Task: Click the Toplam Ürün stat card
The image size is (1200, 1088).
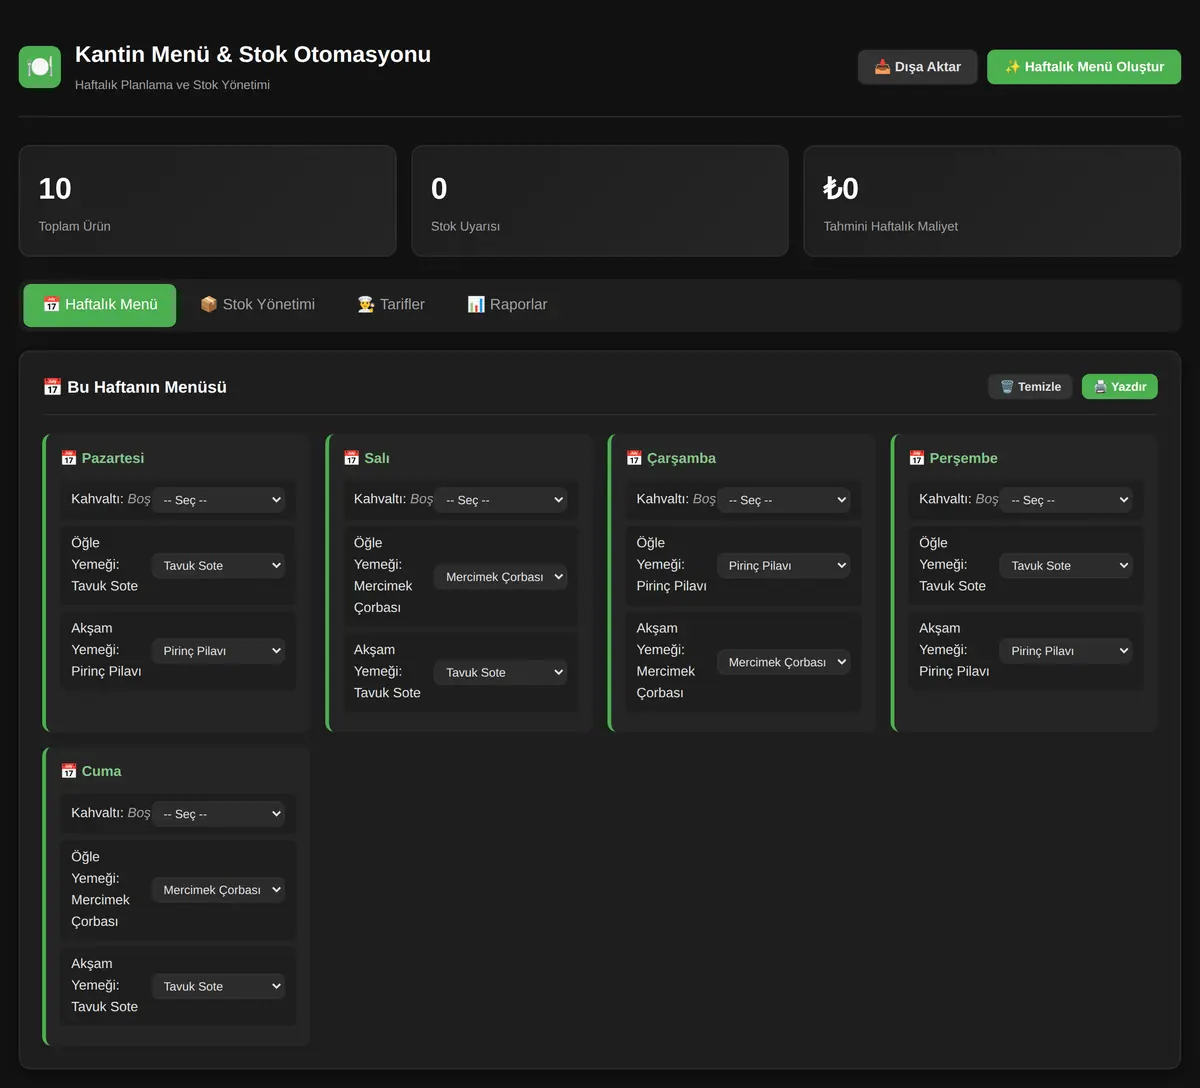Action: coord(208,201)
